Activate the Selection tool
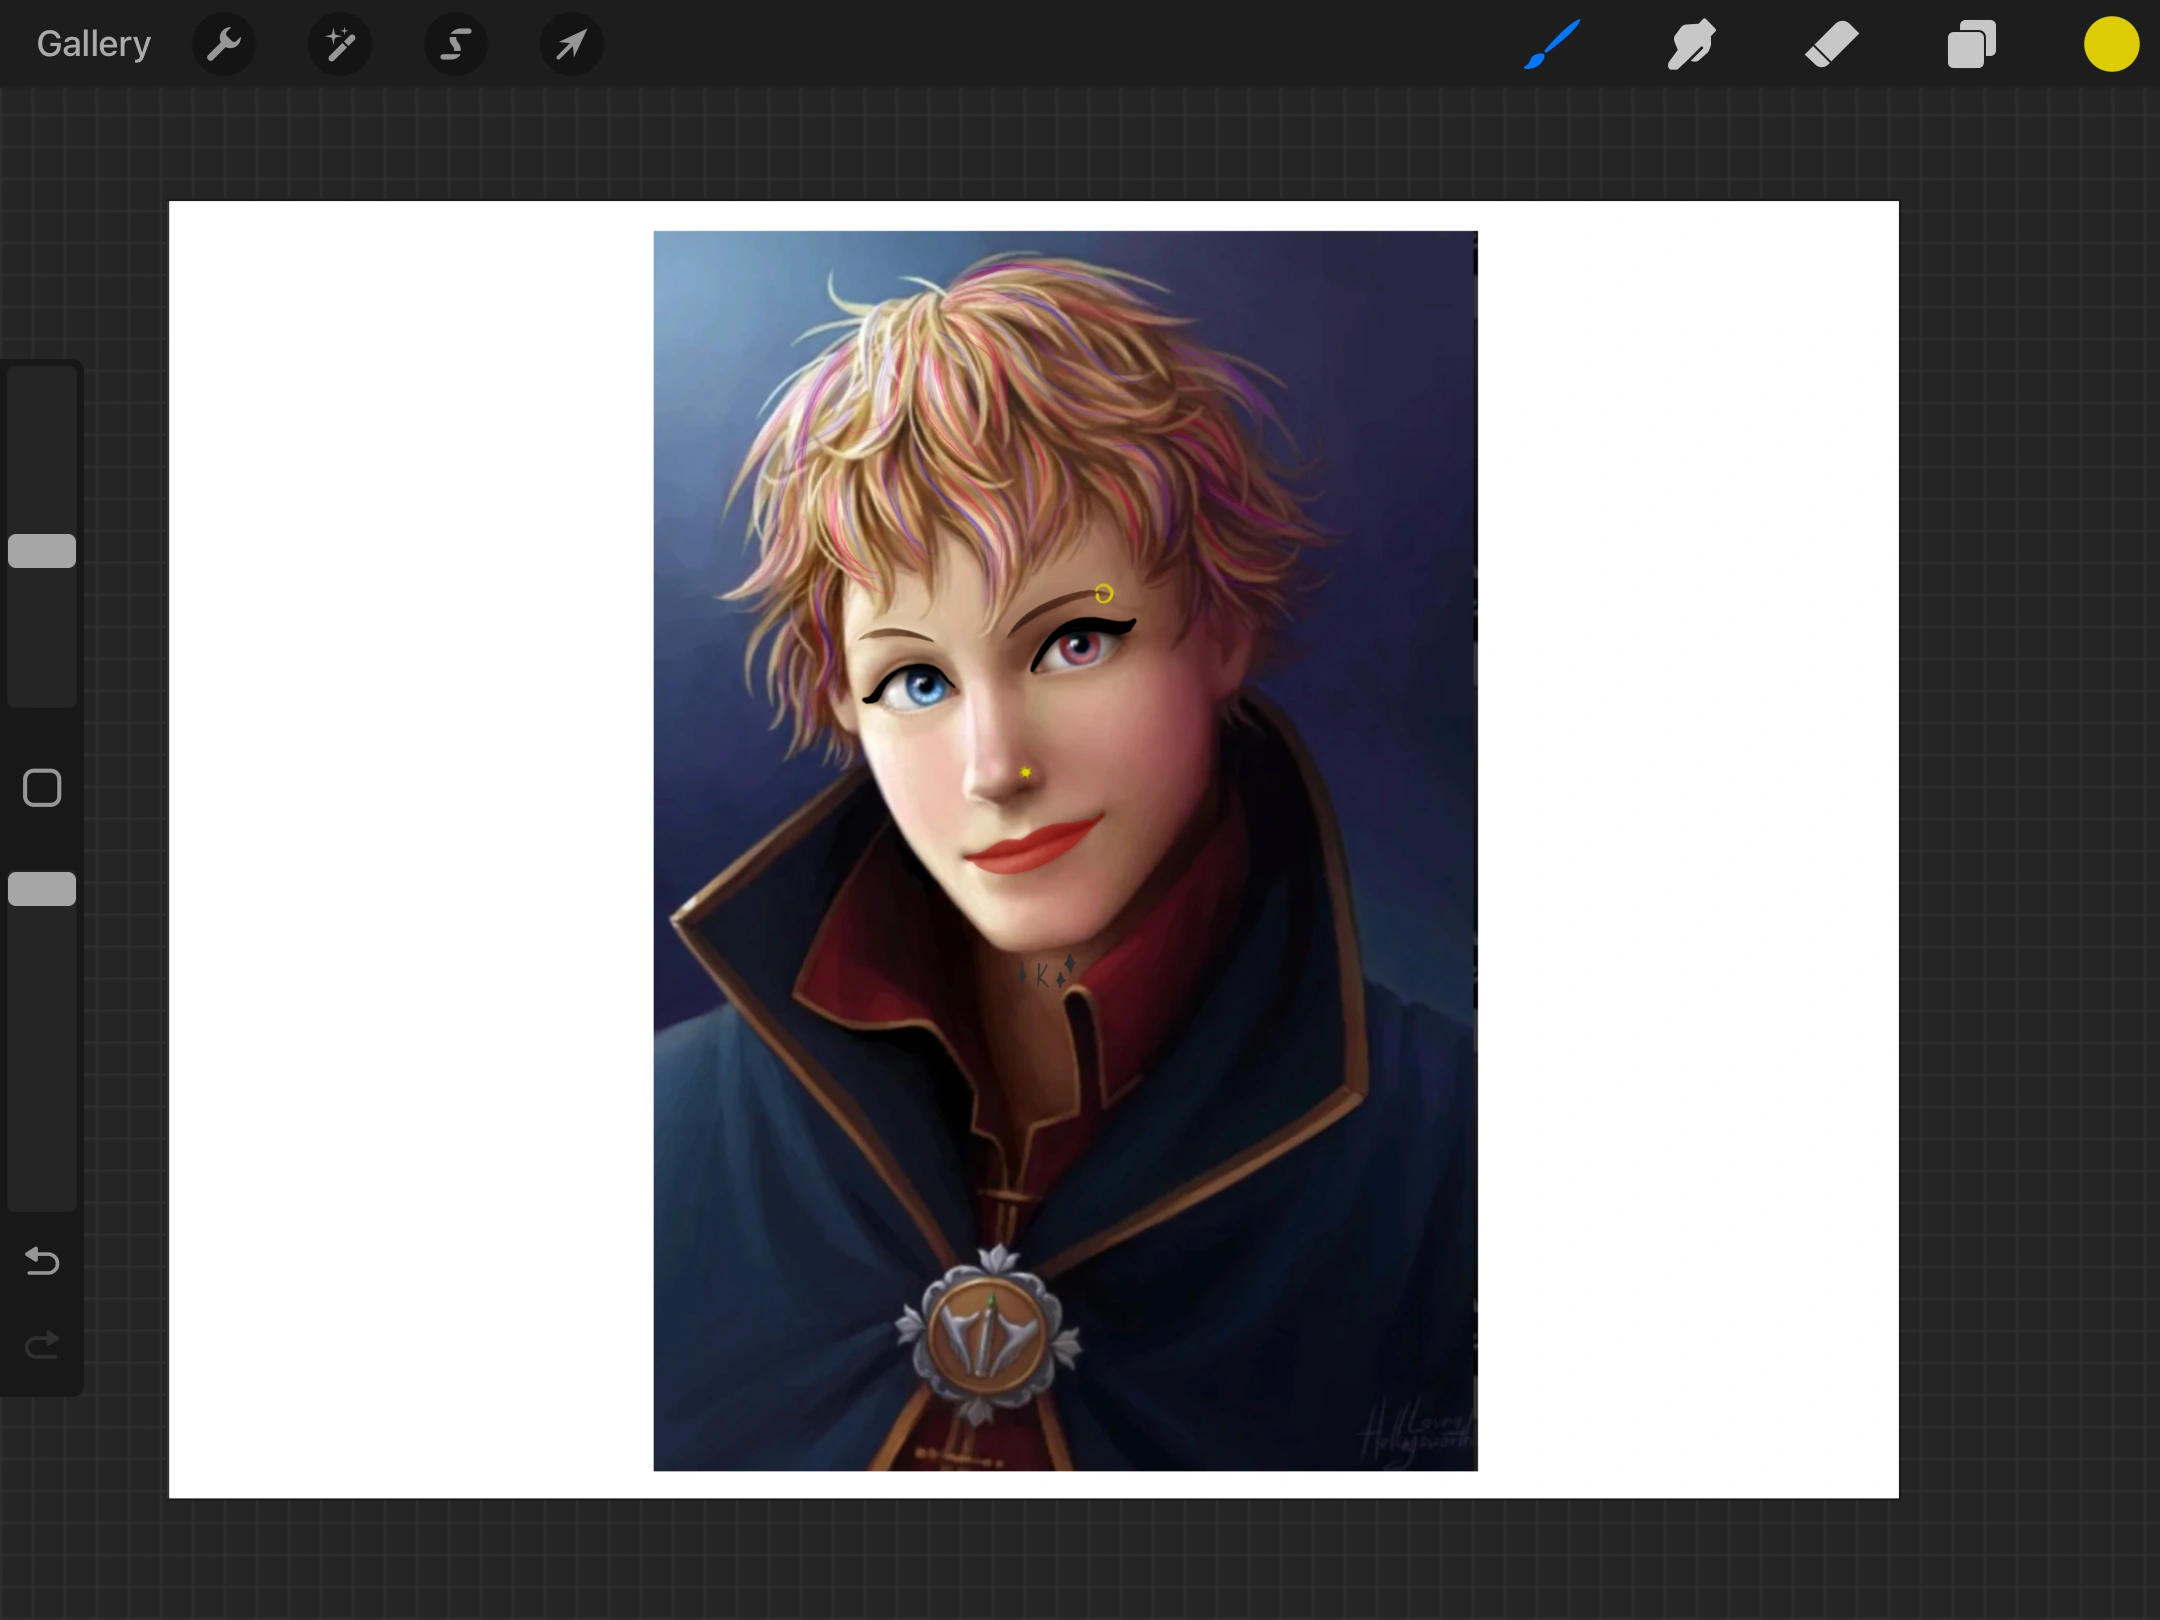2160x1620 pixels. [456, 44]
